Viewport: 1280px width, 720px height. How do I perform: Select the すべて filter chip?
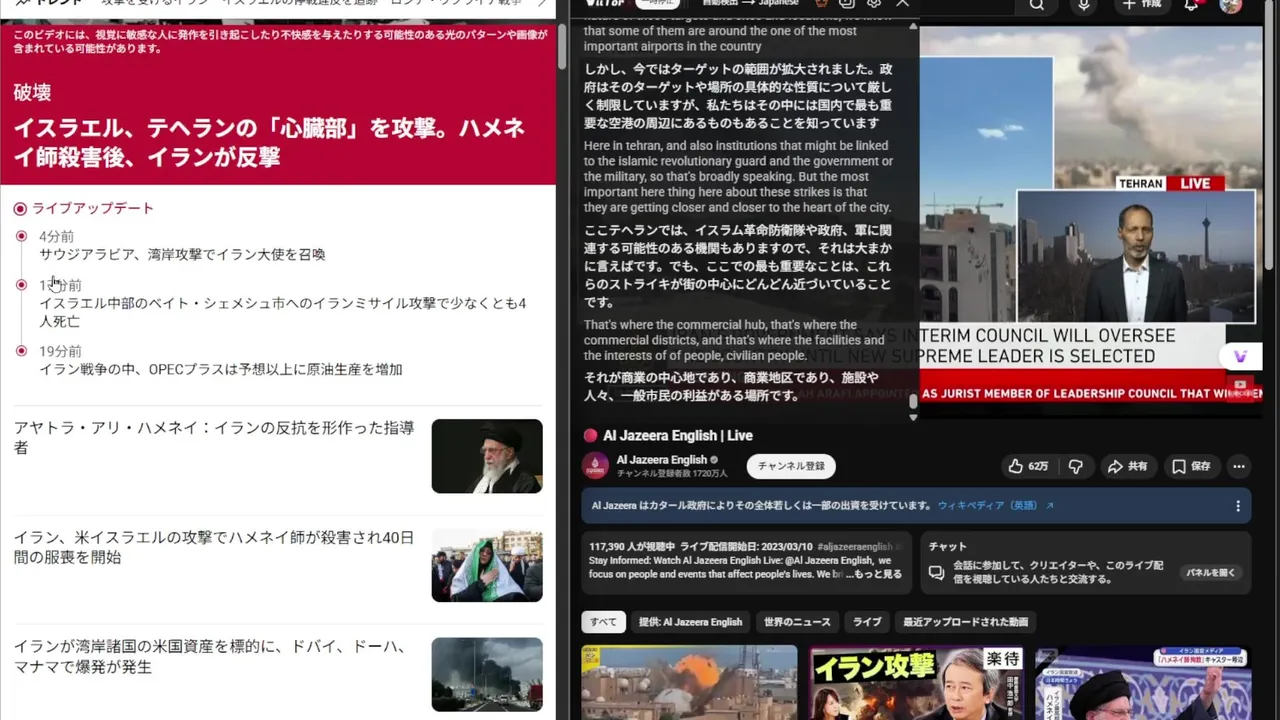pyautogui.click(x=603, y=622)
